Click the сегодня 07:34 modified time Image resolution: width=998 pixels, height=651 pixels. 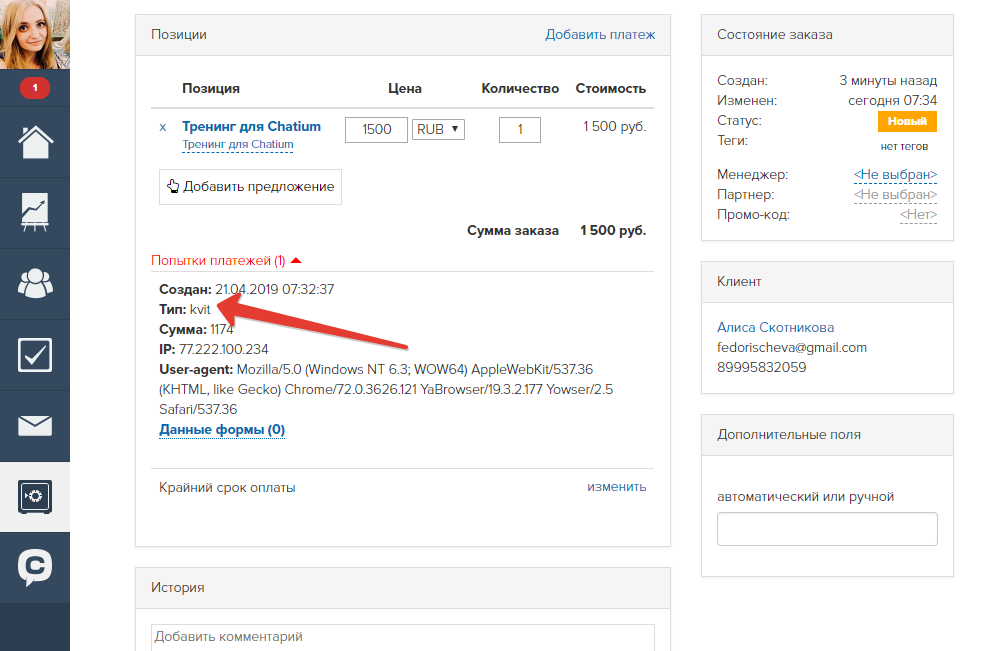click(892, 101)
